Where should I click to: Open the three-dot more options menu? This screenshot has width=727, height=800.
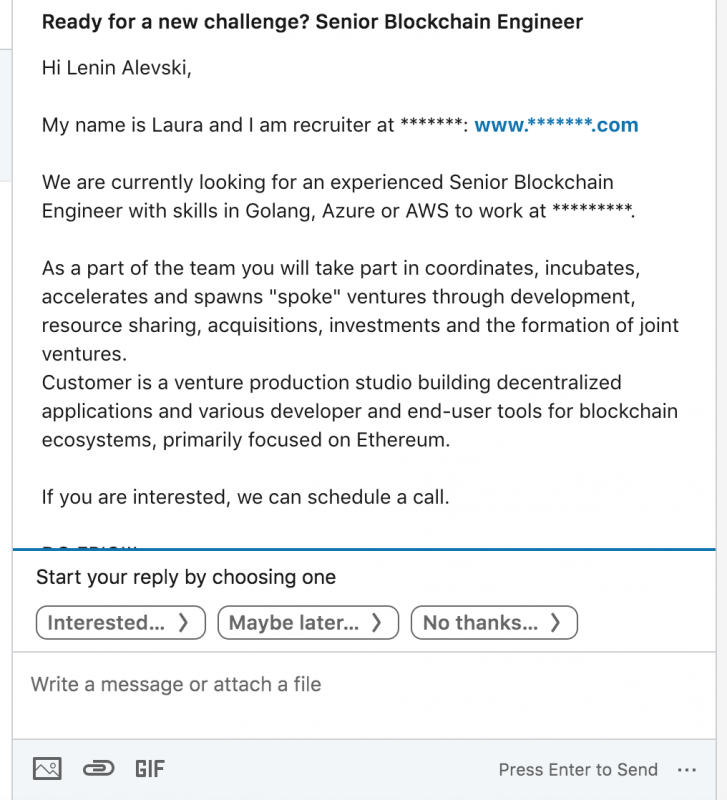pos(686,770)
